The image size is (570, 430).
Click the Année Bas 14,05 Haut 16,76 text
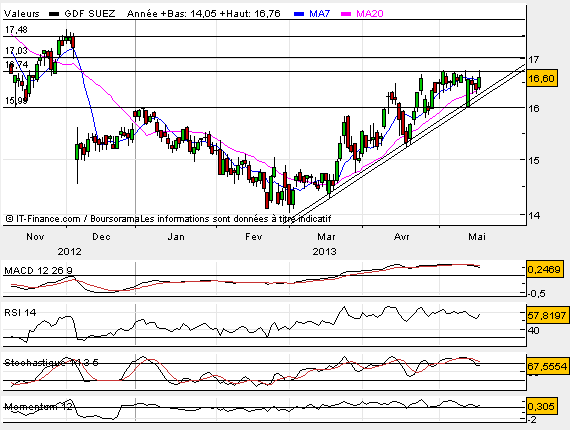pyautogui.click(x=204, y=14)
